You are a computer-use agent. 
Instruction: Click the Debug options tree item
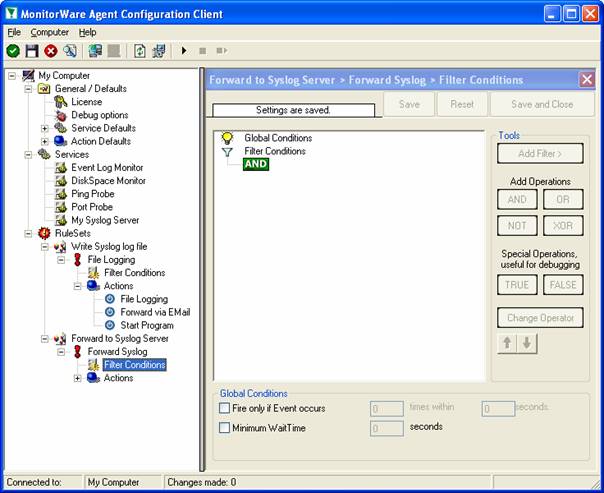[99, 115]
